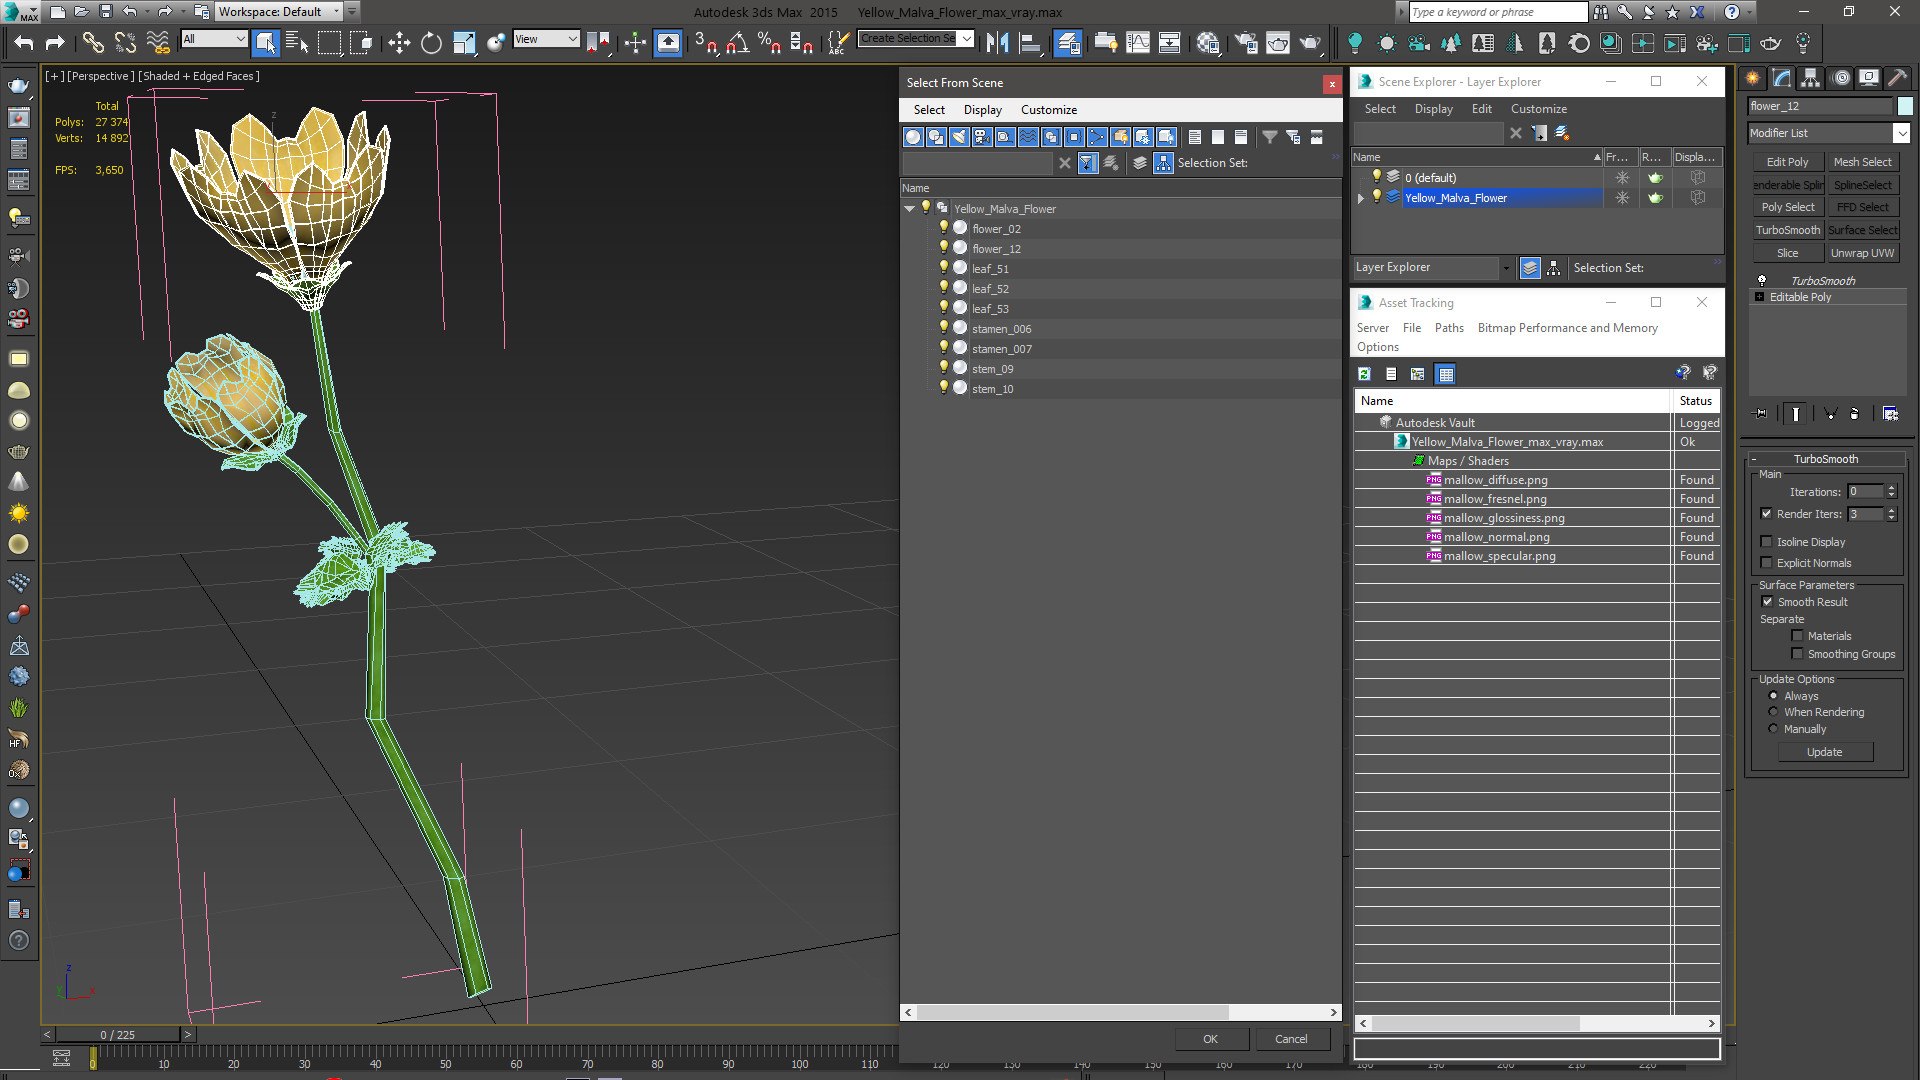Click the flower_12 object color swatch
The image size is (1920, 1080).
coord(1905,106)
